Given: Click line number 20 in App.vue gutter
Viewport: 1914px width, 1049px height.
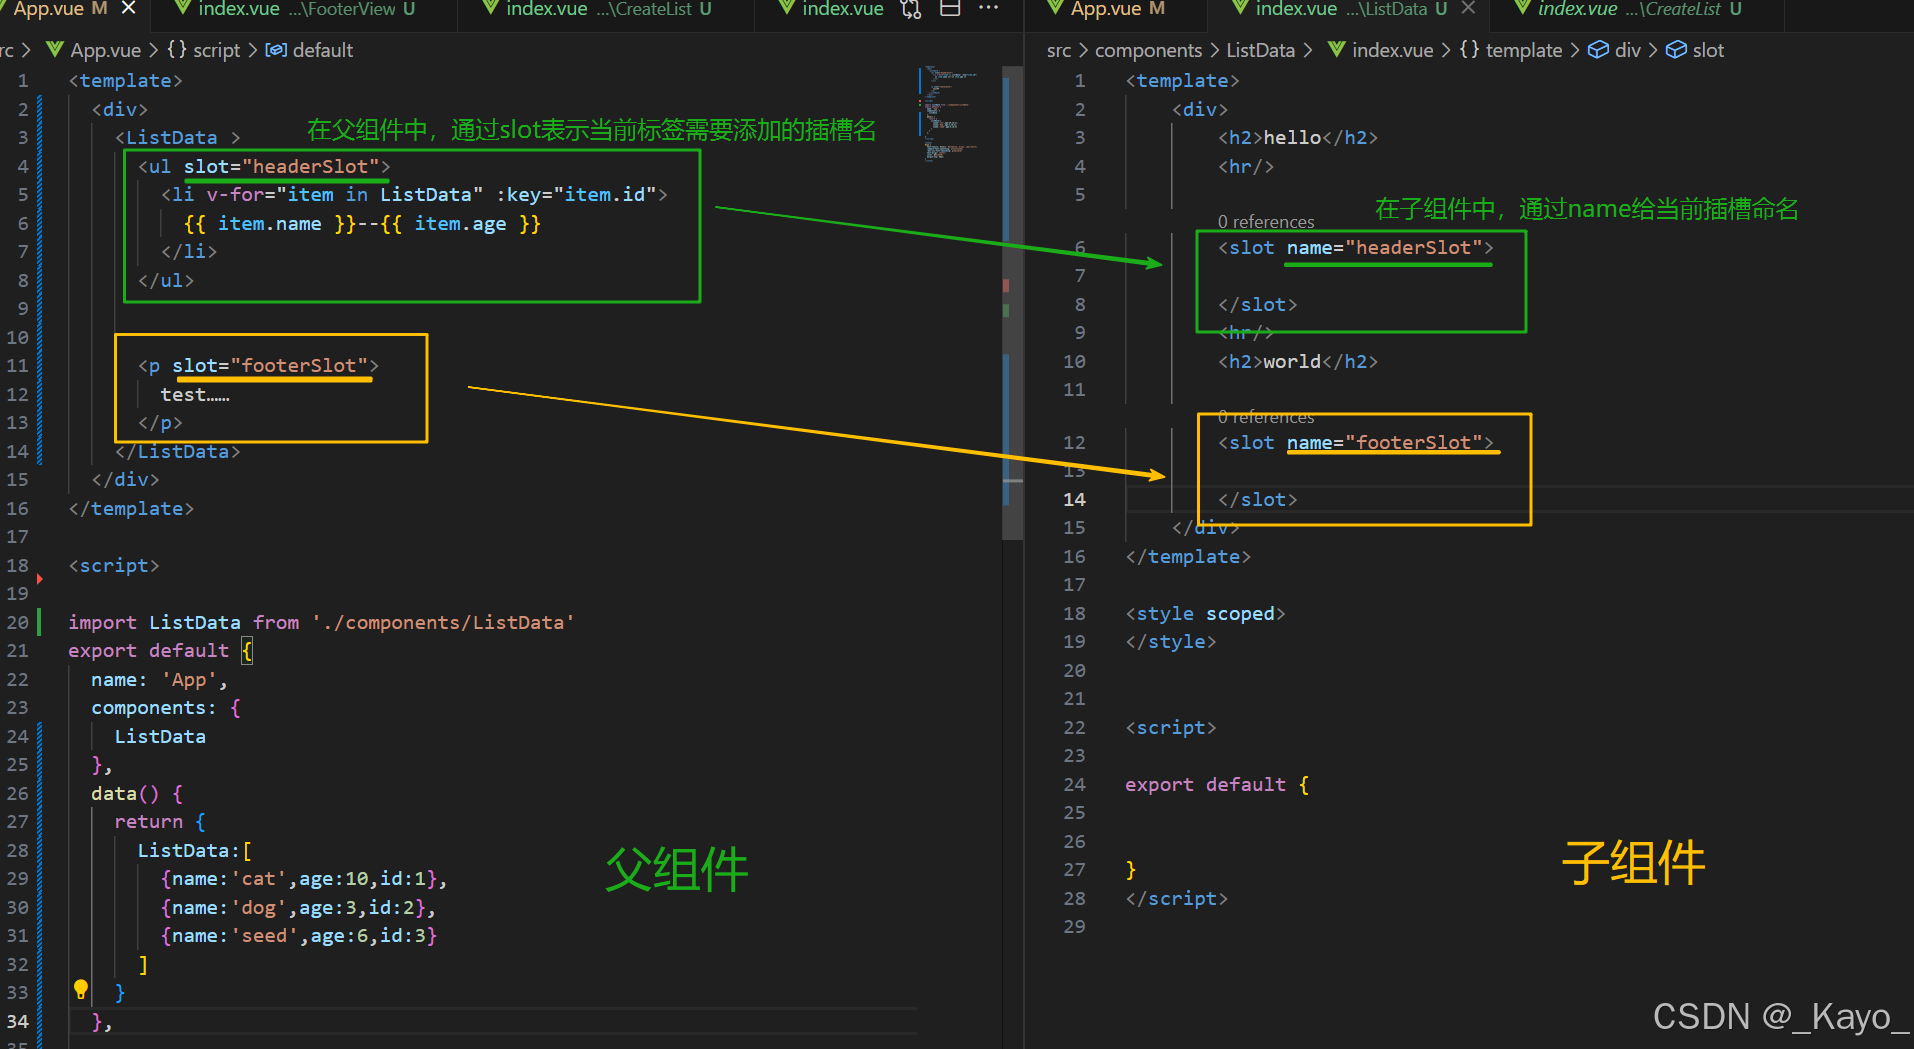Looking at the screenshot, I should tap(18, 622).
